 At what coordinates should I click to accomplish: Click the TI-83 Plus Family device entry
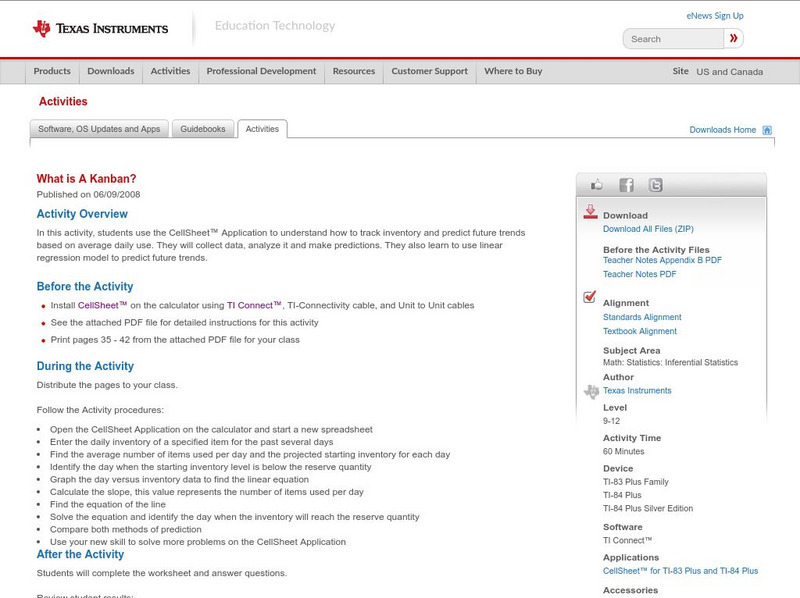click(x=636, y=482)
